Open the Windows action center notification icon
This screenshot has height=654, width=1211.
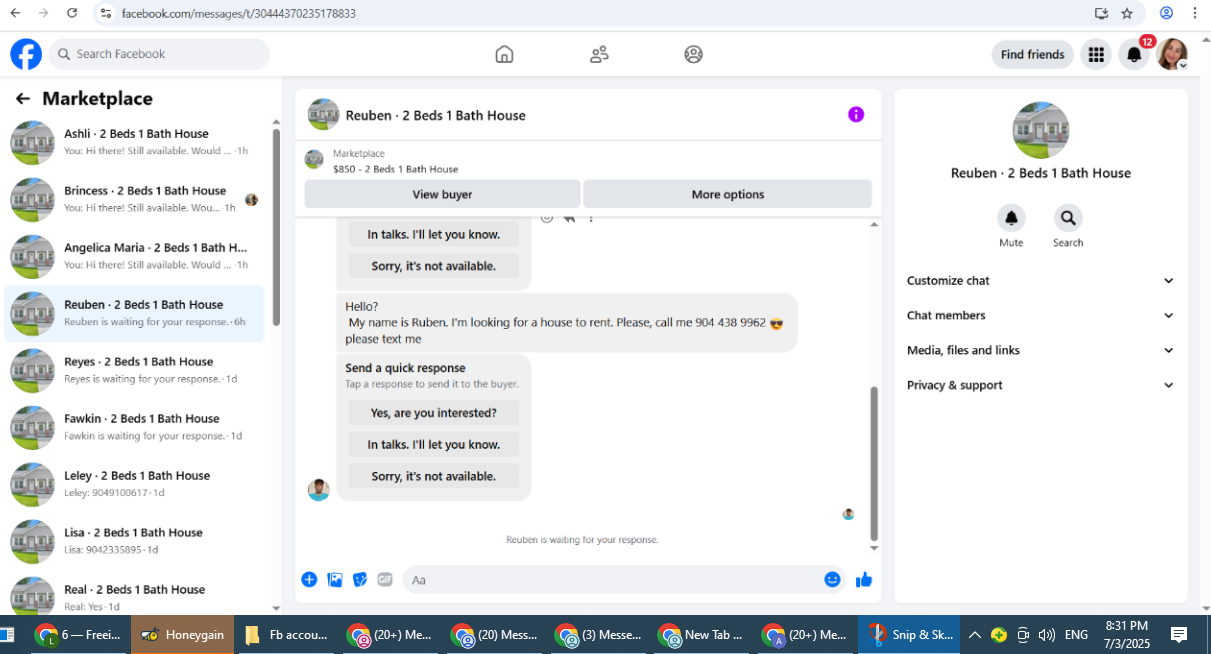pos(1179,634)
